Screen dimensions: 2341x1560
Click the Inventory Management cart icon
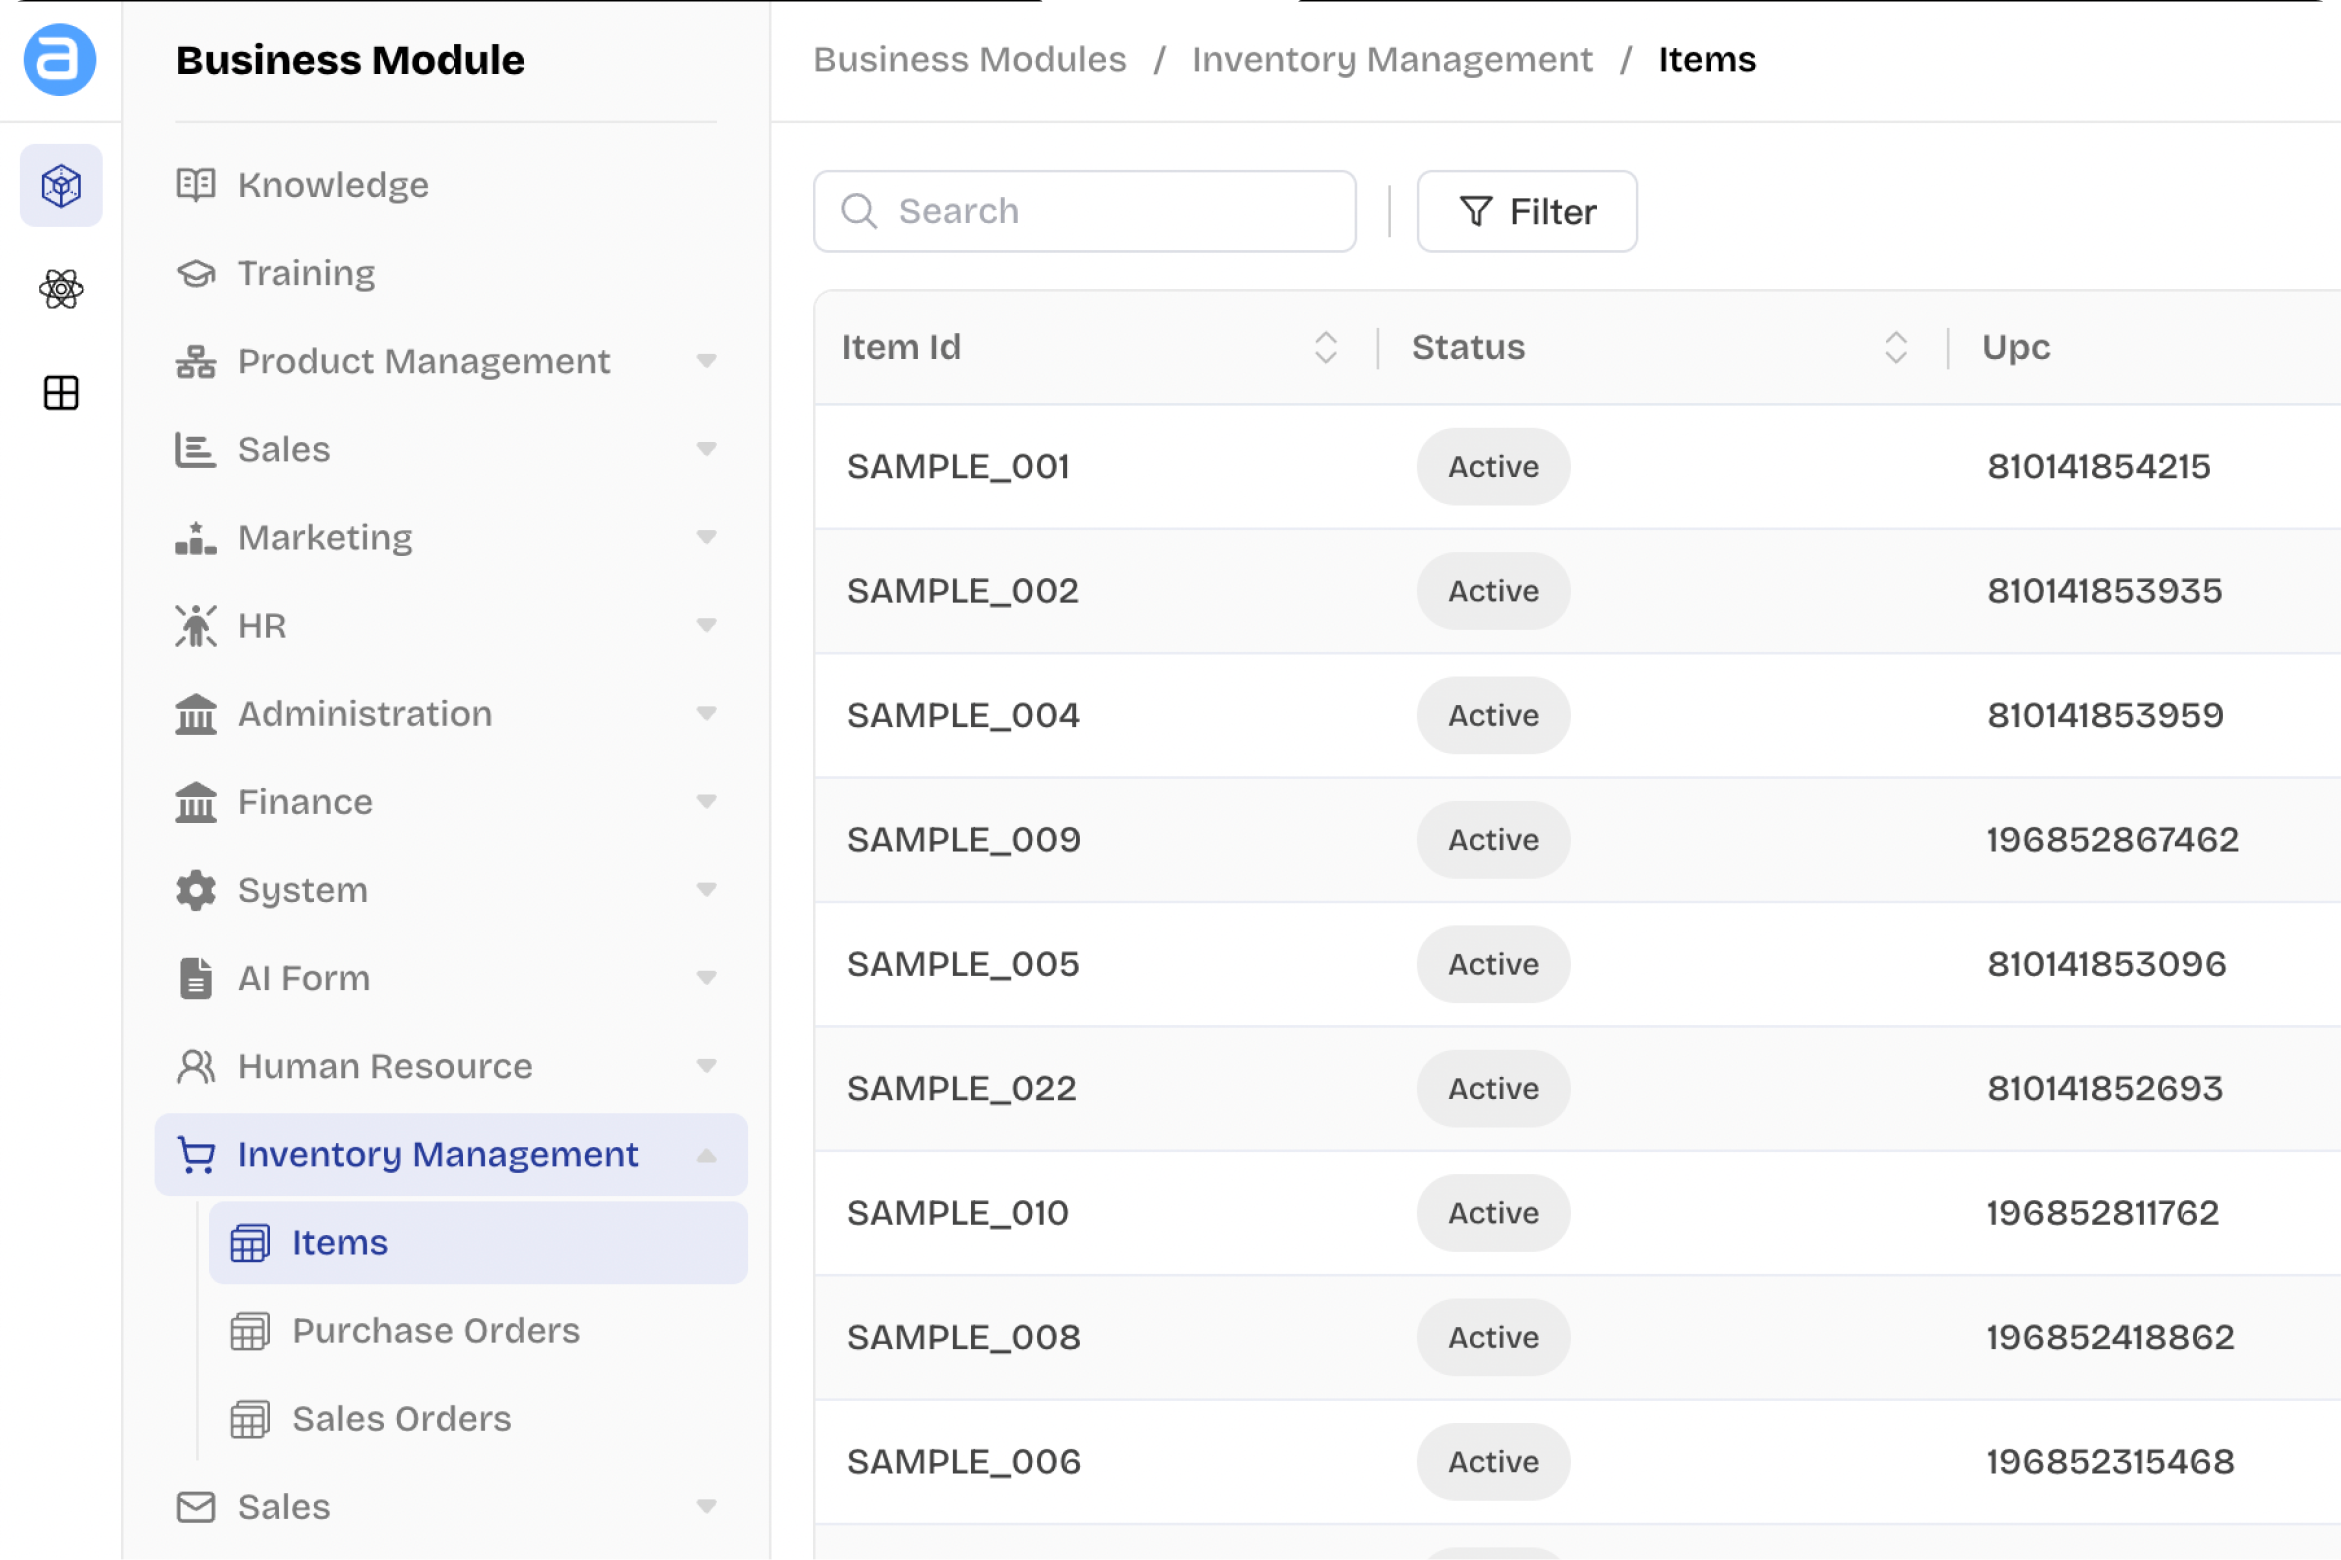click(x=196, y=1155)
